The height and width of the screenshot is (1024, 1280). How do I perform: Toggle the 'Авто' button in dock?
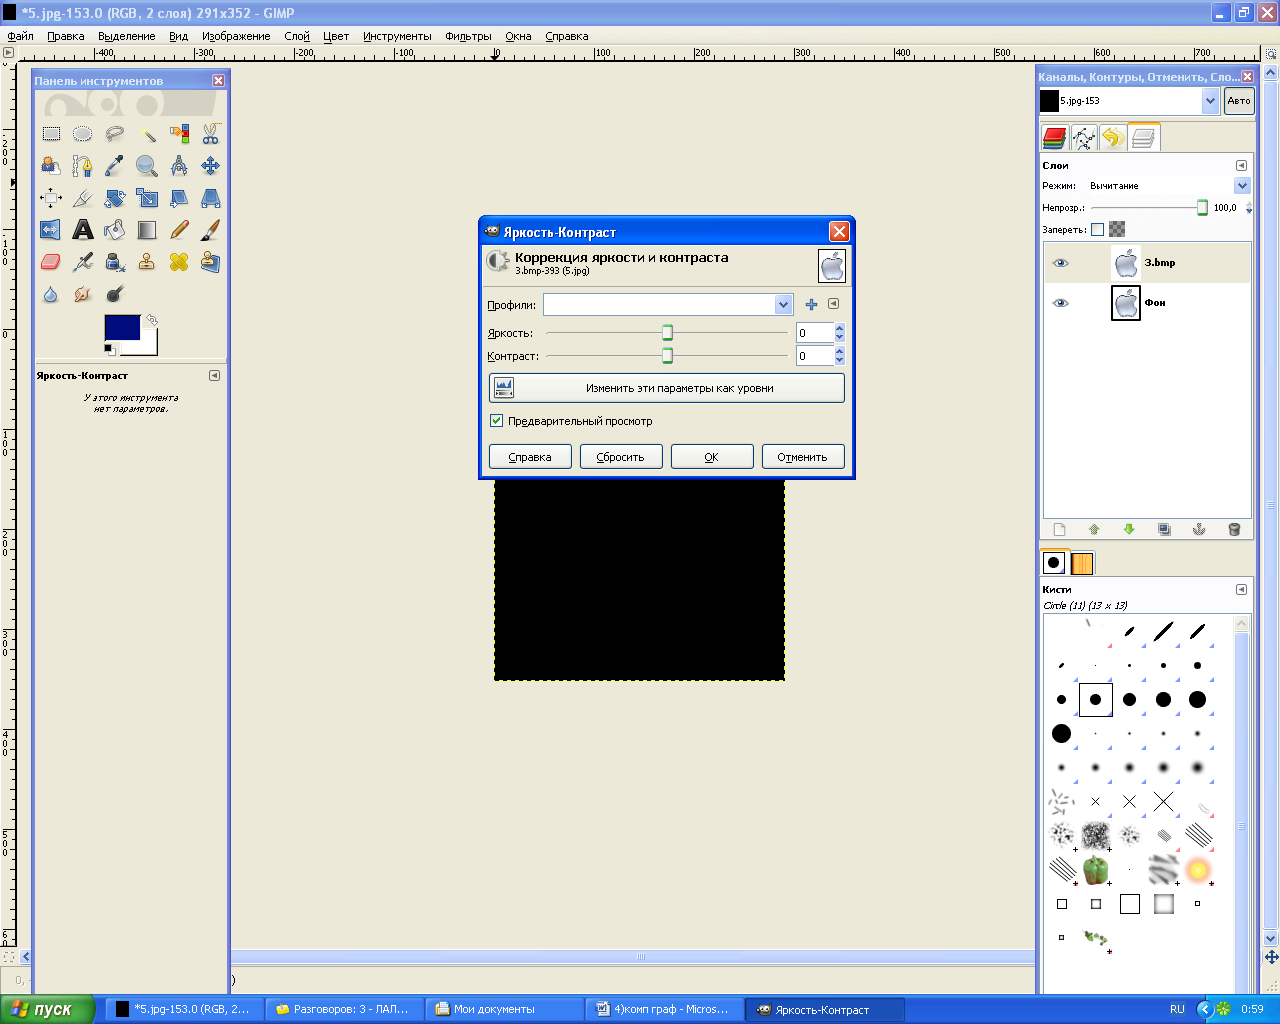(1239, 101)
